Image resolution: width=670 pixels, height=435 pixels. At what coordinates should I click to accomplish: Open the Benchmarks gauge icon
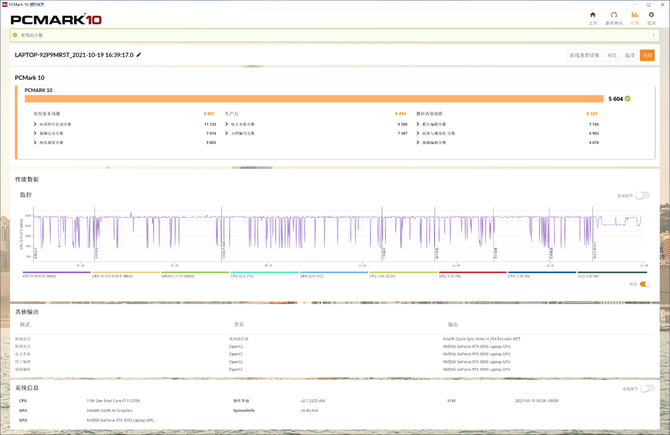coord(614,15)
